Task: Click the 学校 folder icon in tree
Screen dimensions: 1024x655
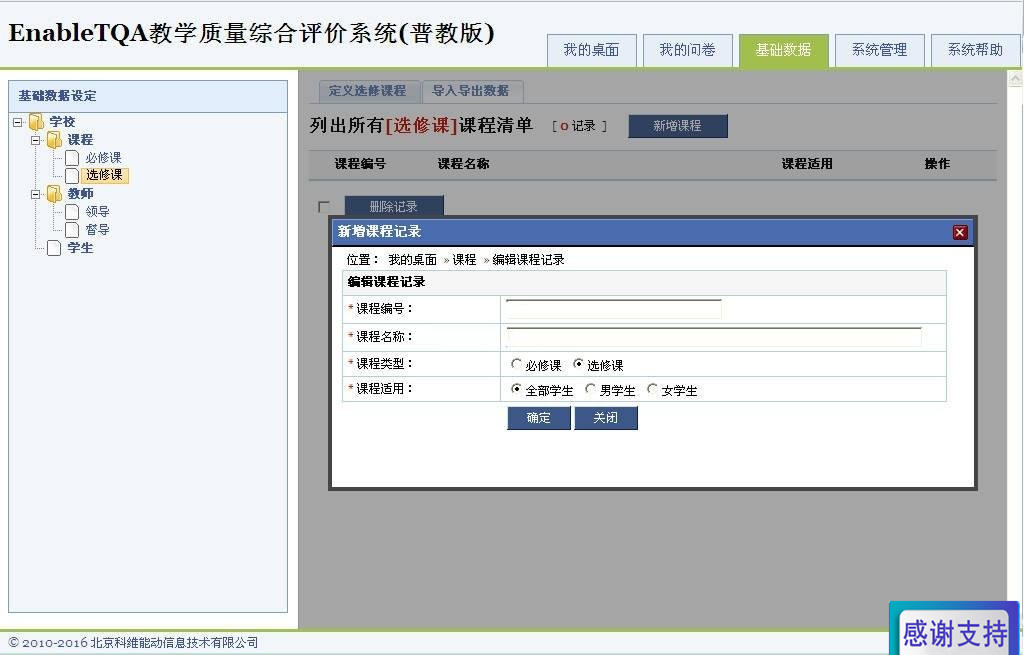Action: (37, 121)
